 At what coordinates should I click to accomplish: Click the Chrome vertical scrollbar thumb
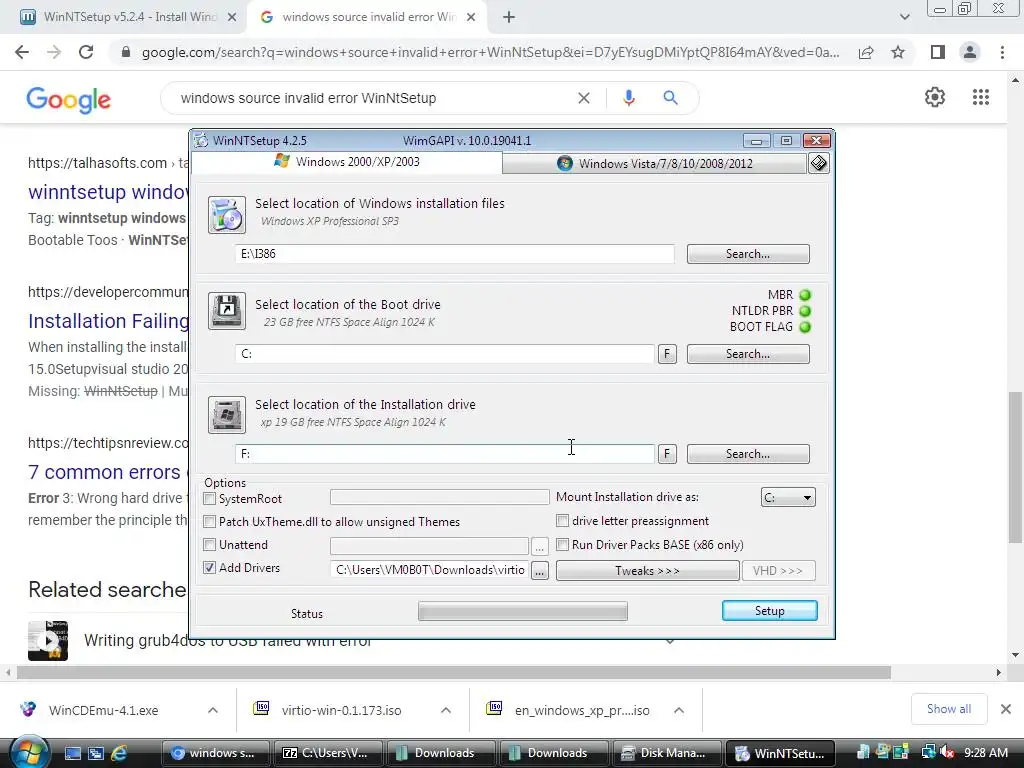pos(1015,467)
